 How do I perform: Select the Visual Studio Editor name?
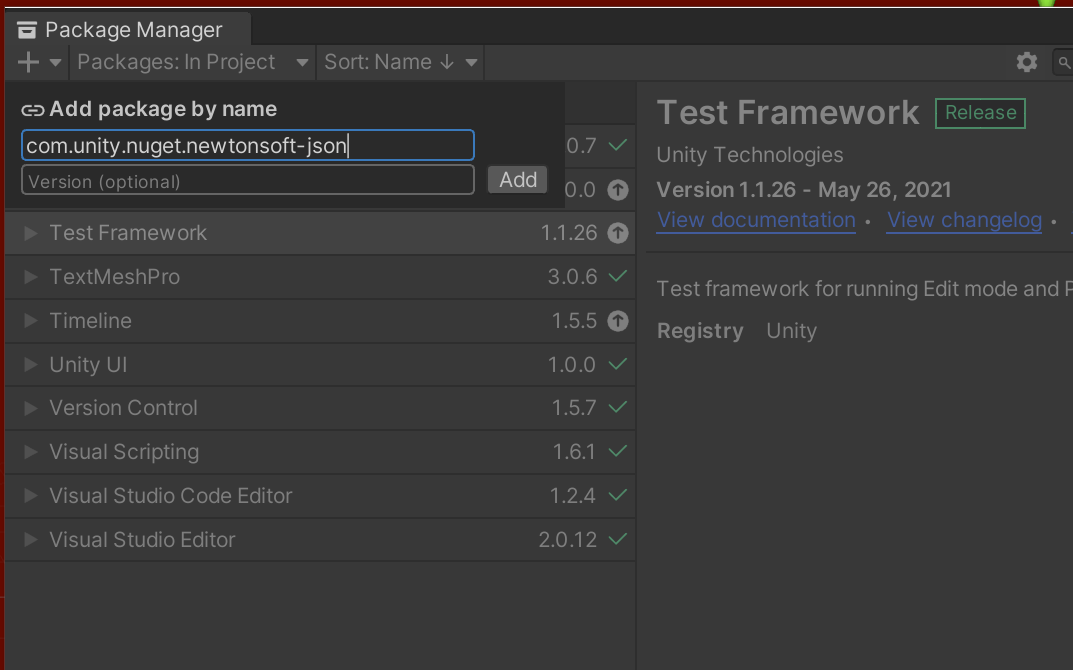(x=142, y=540)
